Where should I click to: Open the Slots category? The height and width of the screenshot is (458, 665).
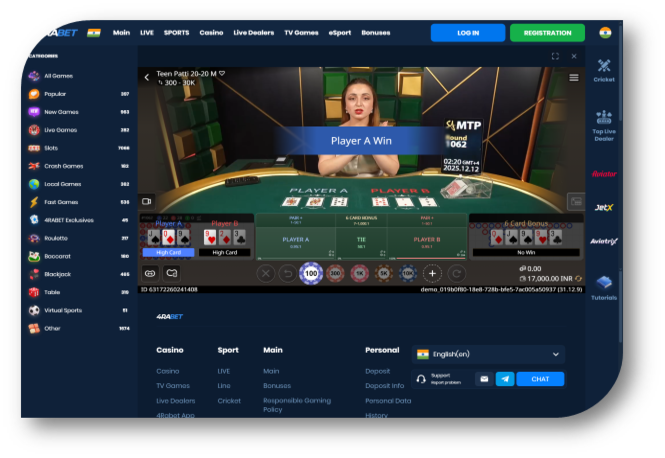(x=79, y=148)
